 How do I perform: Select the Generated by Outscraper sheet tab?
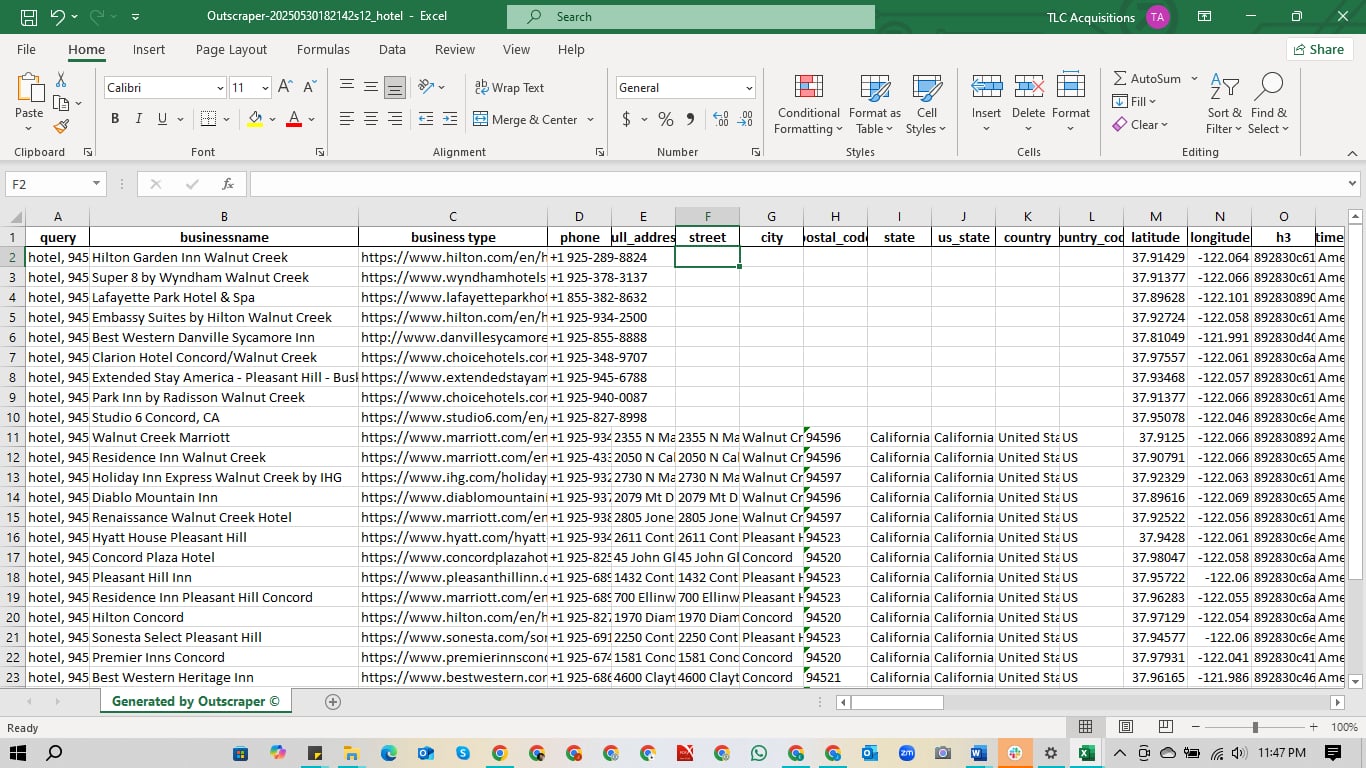(195, 701)
